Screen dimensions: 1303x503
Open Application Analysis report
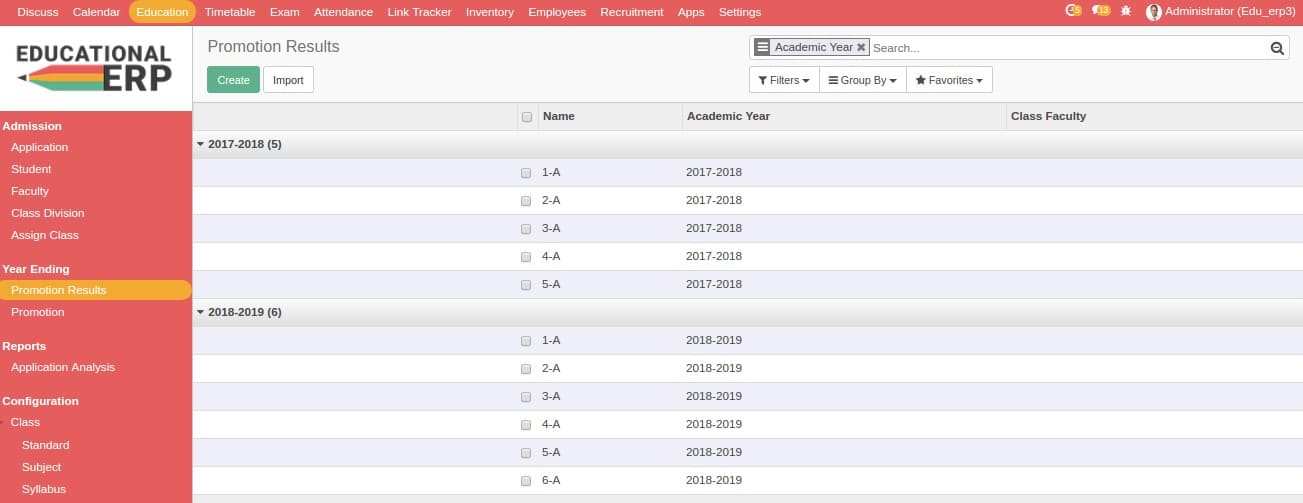(63, 367)
